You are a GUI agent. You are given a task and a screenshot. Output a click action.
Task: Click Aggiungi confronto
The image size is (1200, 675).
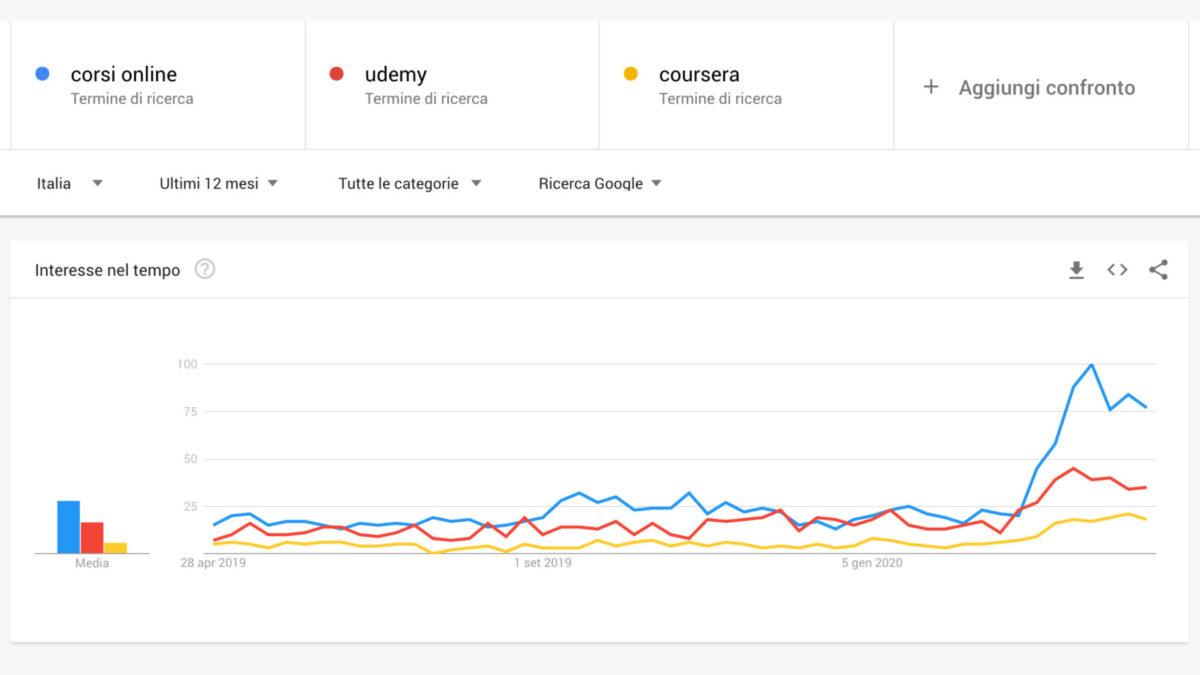[x=1047, y=87]
